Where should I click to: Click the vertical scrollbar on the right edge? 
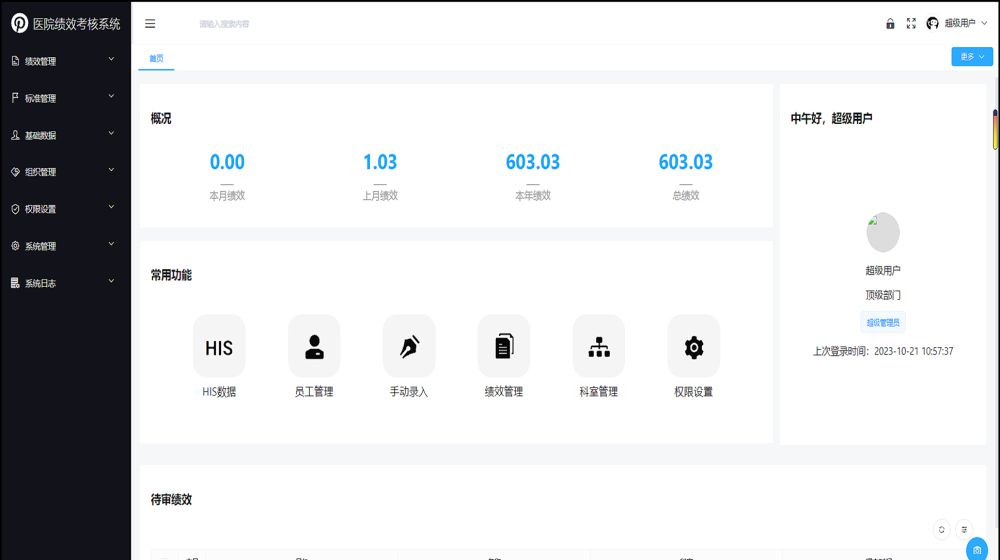tap(995, 130)
